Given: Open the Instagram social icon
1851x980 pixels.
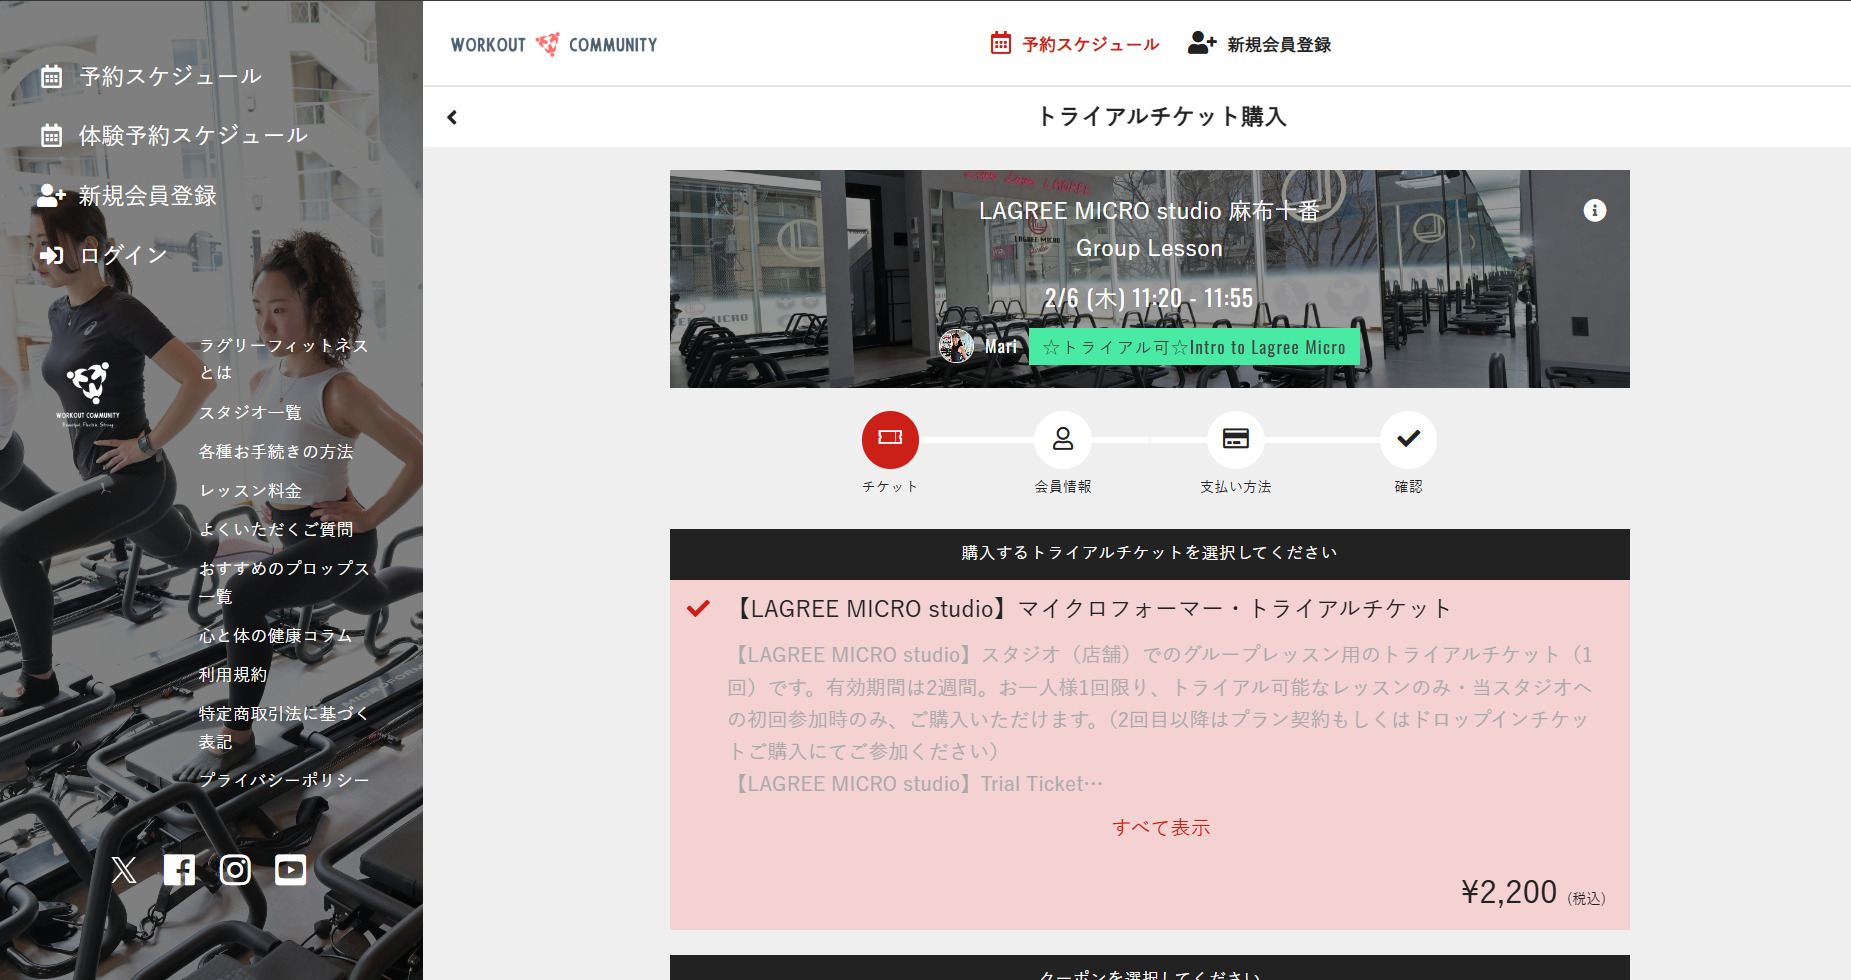Looking at the screenshot, I should [235, 870].
